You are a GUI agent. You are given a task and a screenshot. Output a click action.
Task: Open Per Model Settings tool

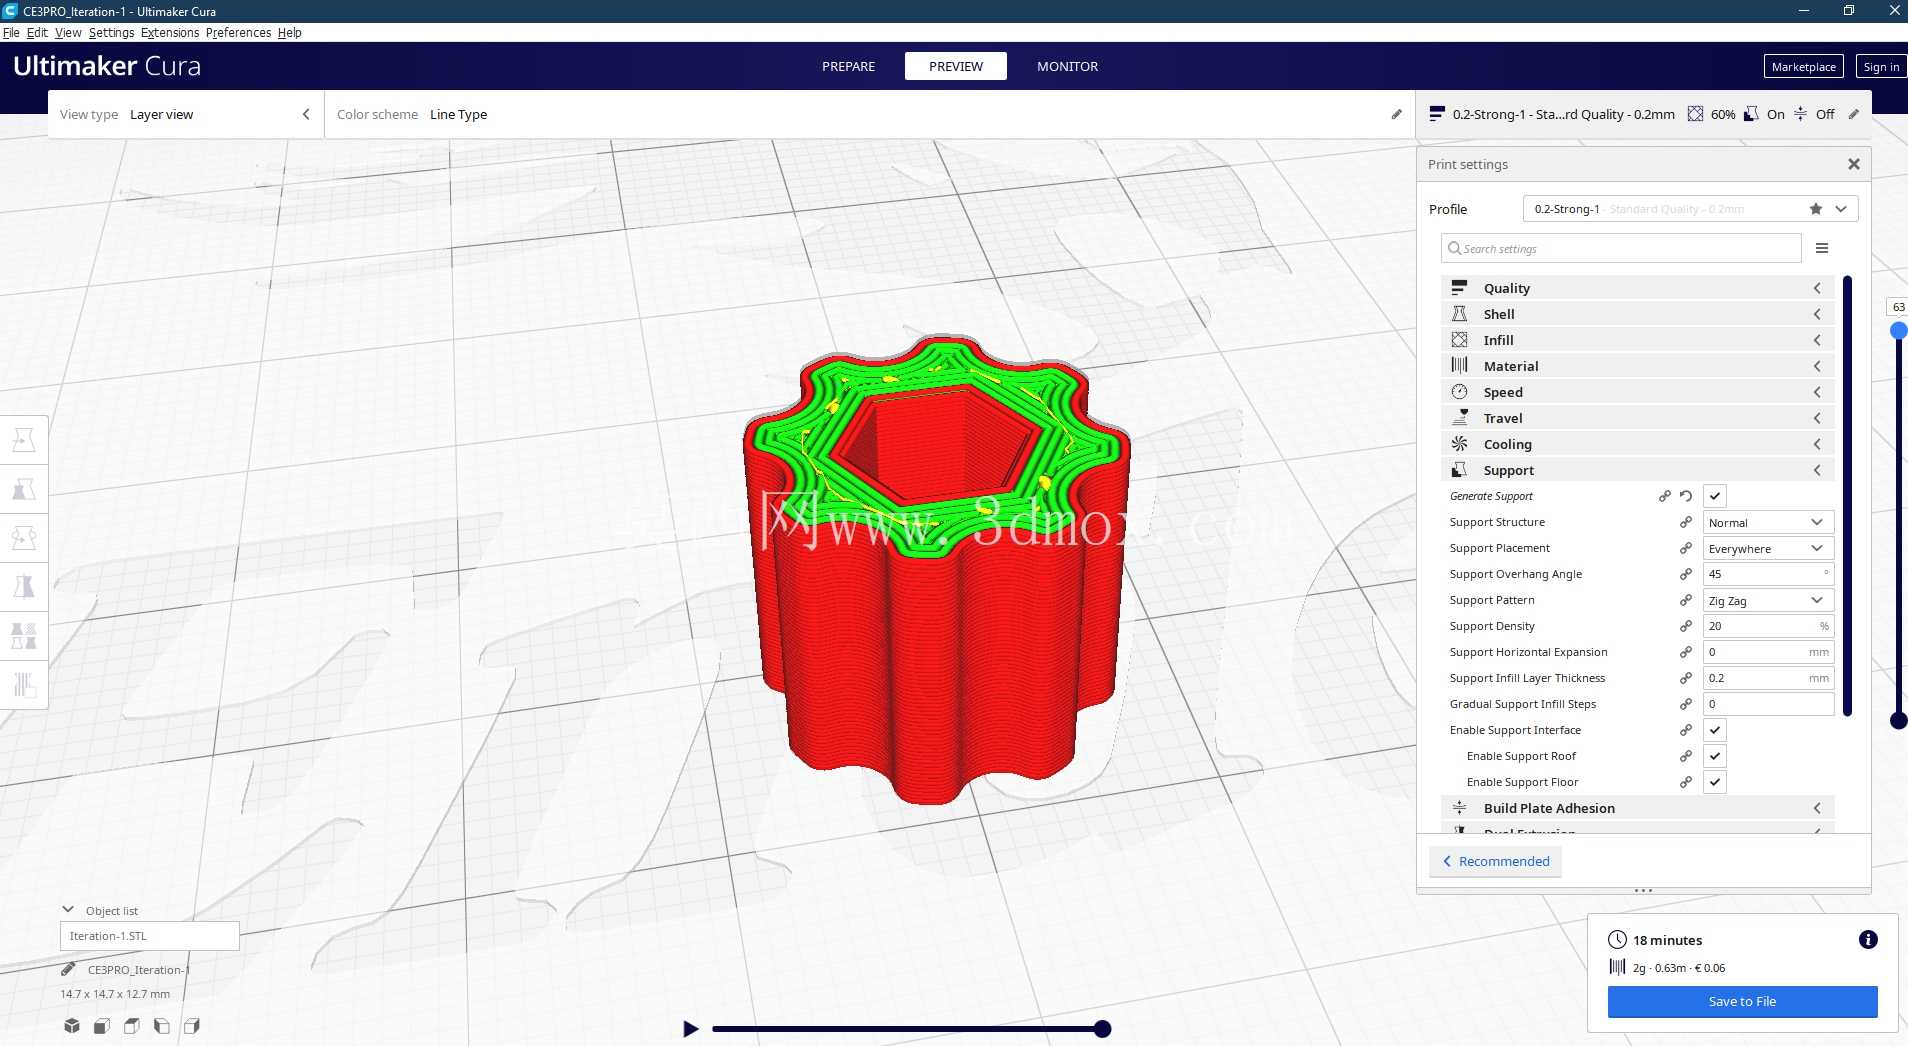coord(24,636)
